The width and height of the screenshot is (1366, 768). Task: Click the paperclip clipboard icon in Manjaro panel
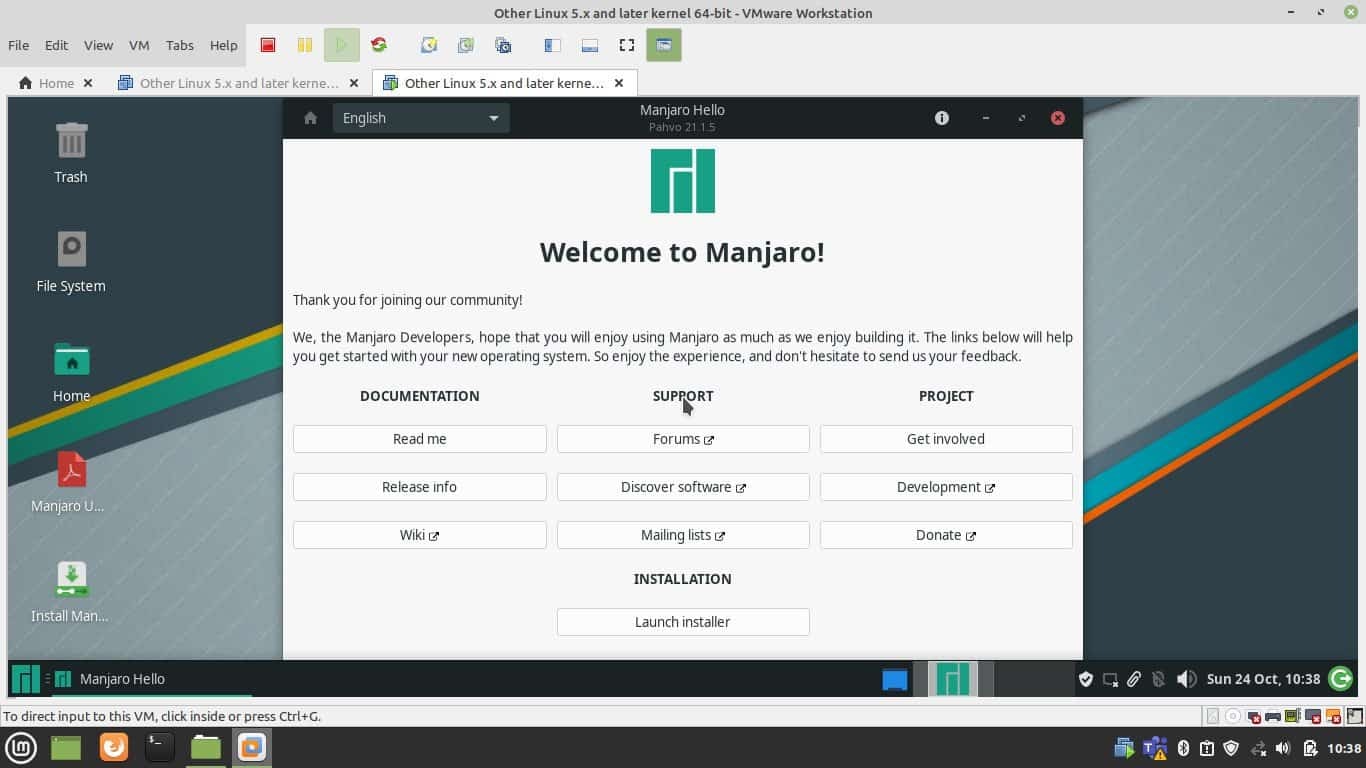tap(1134, 679)
